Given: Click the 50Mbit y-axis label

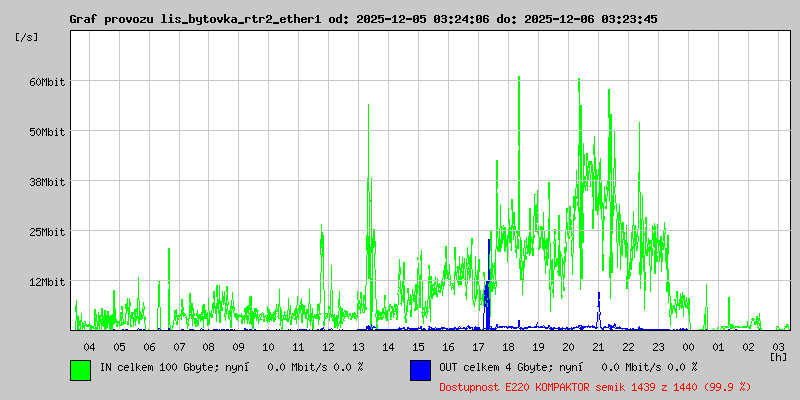Looking at the screenshot, I should 47,132.
